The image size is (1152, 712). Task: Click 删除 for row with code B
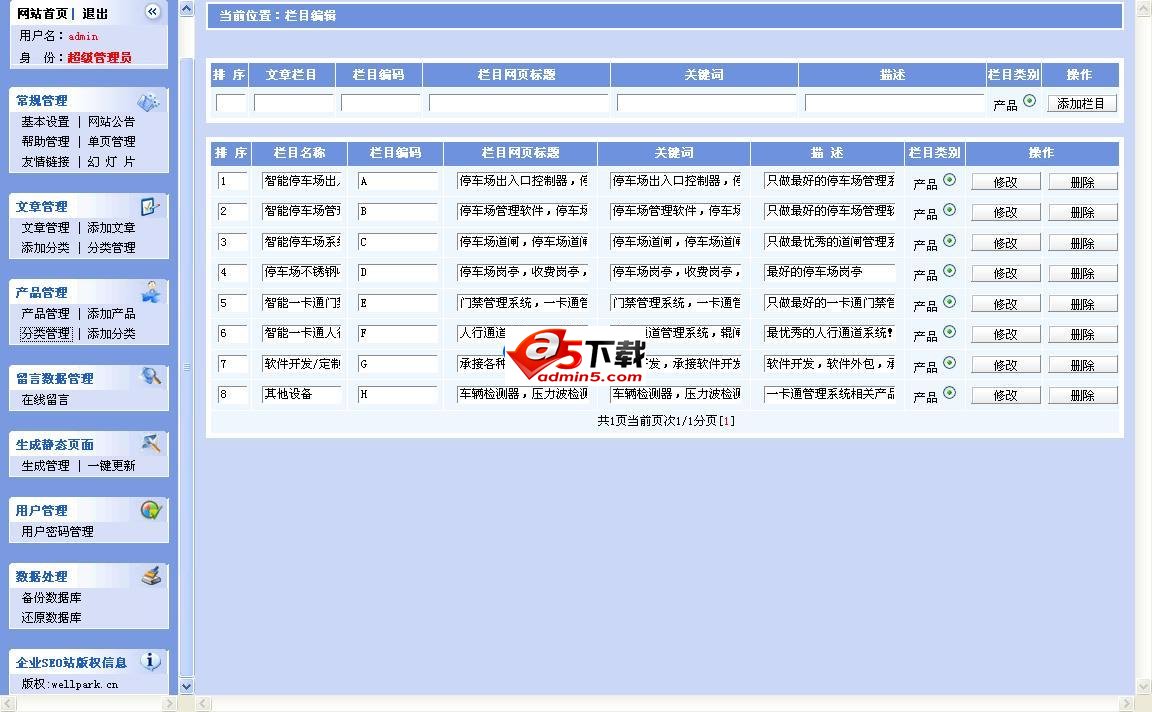point(1082,212)
